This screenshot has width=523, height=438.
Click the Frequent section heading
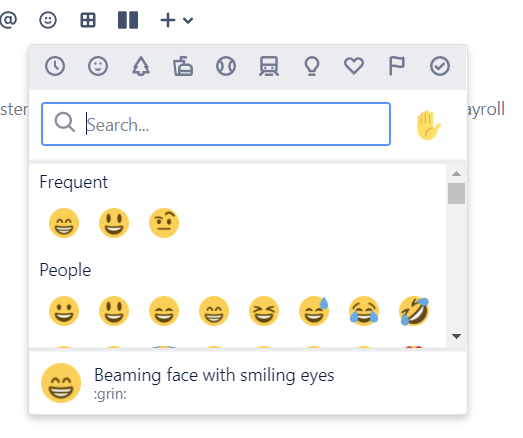[73, 182]
